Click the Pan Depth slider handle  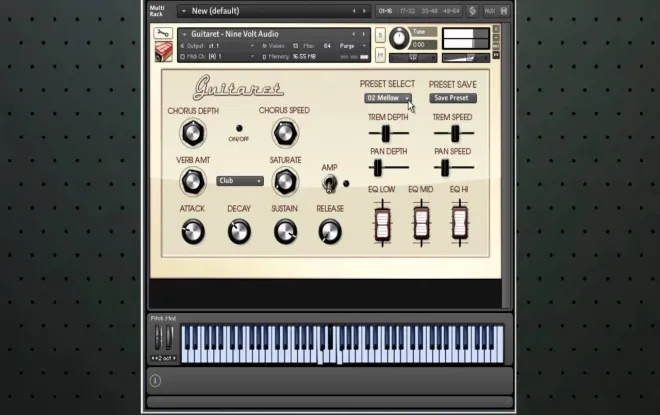(378, 168)
